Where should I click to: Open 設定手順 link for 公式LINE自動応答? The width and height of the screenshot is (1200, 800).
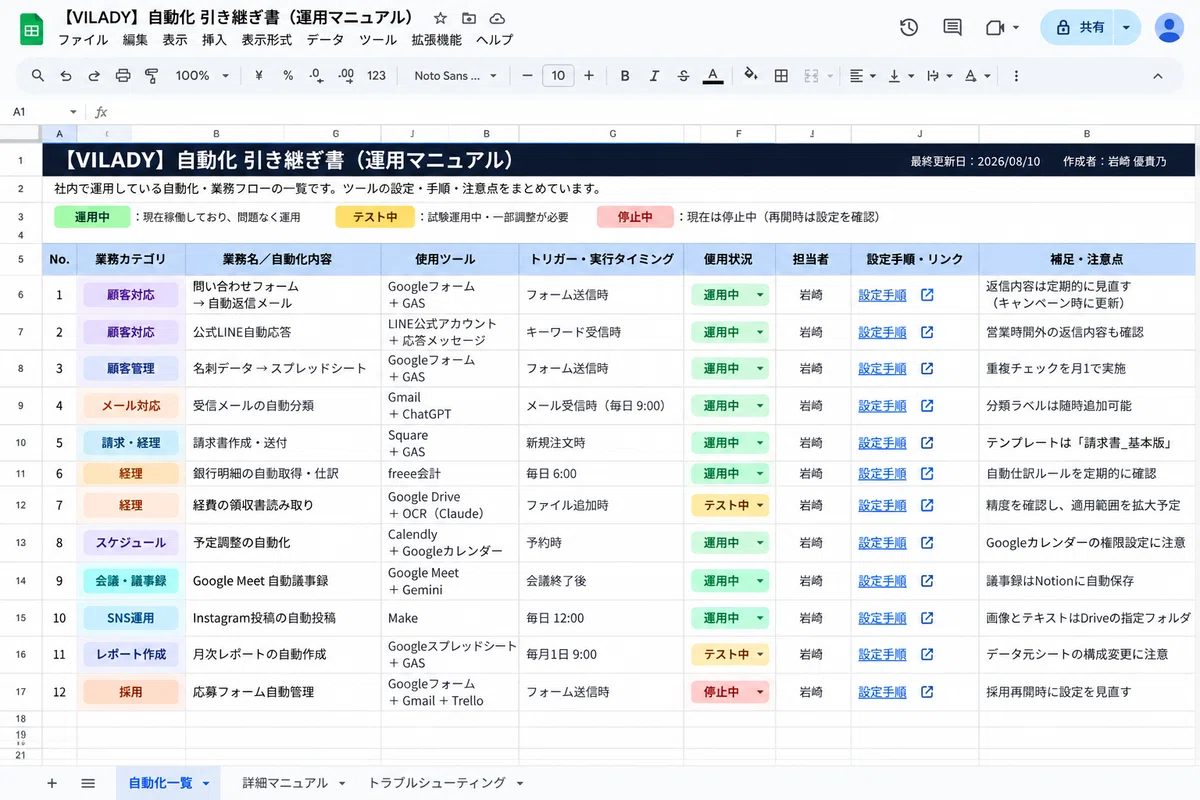point(882,332)
